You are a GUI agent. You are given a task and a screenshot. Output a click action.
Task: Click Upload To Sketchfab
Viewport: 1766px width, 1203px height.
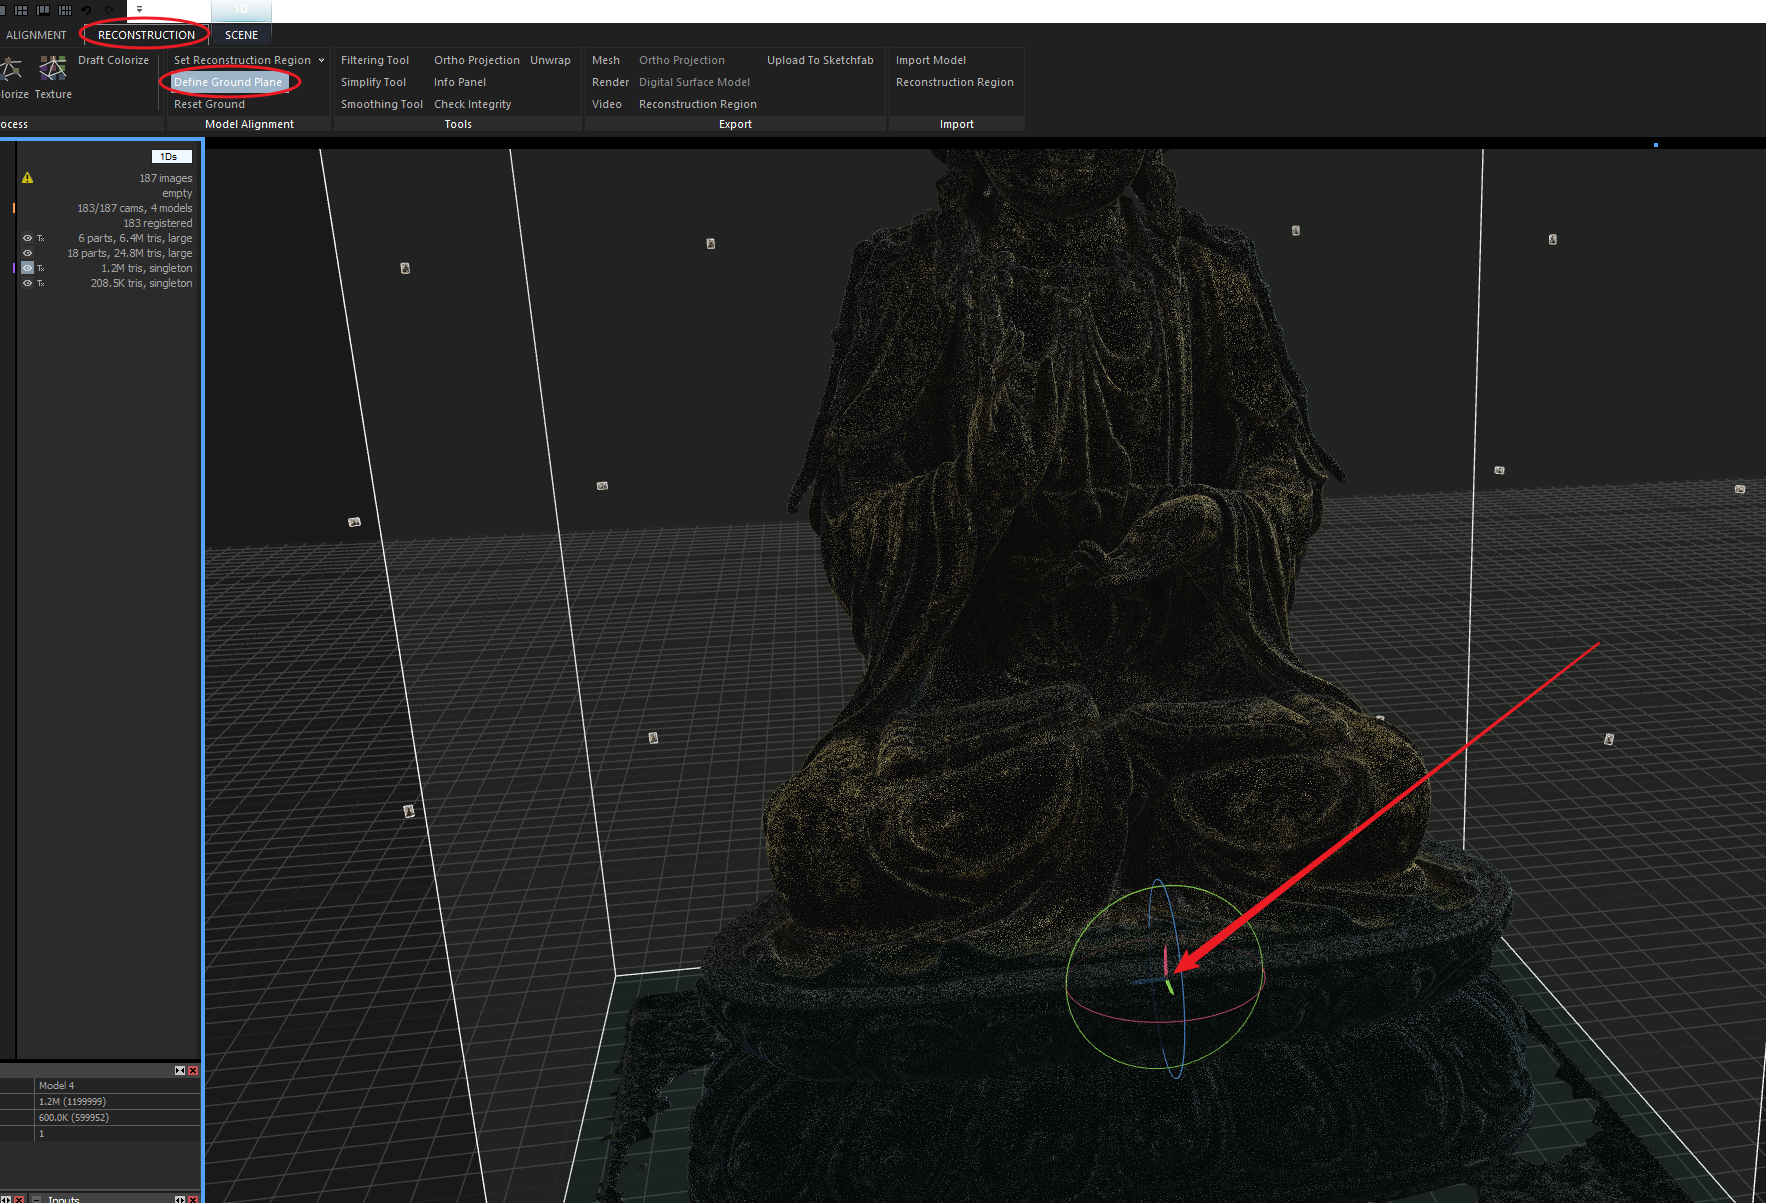click(x=820, y=61)
